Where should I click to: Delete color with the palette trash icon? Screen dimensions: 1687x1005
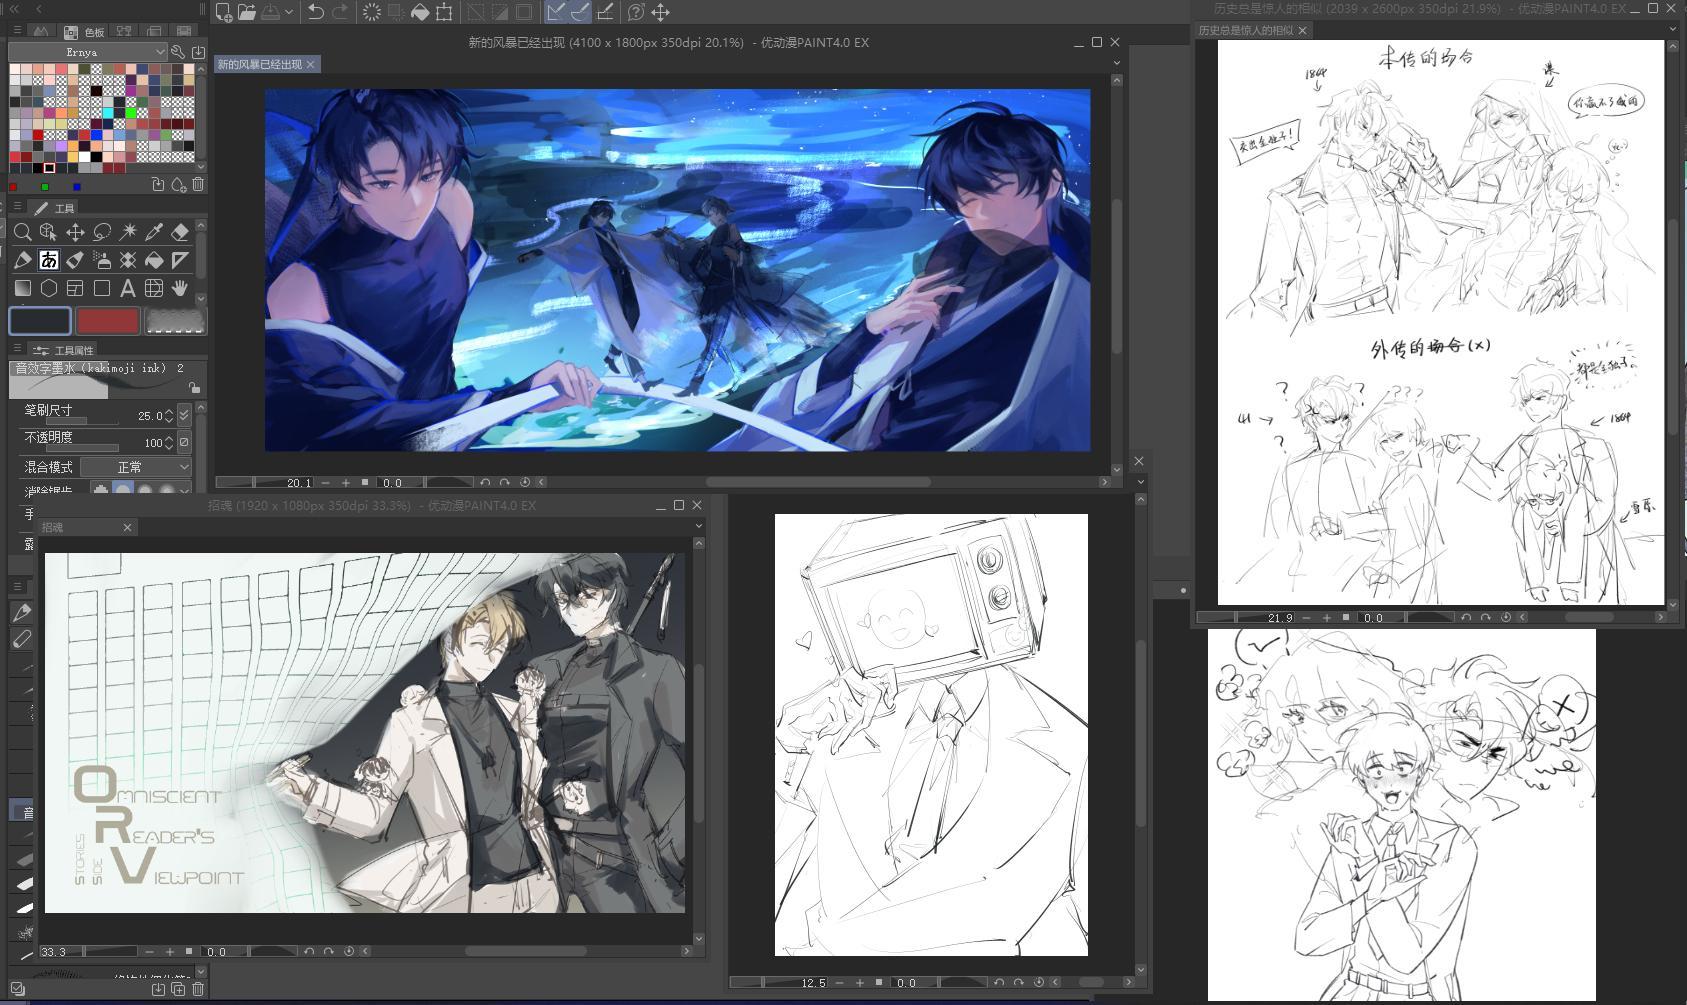click(x=198, y=185)
